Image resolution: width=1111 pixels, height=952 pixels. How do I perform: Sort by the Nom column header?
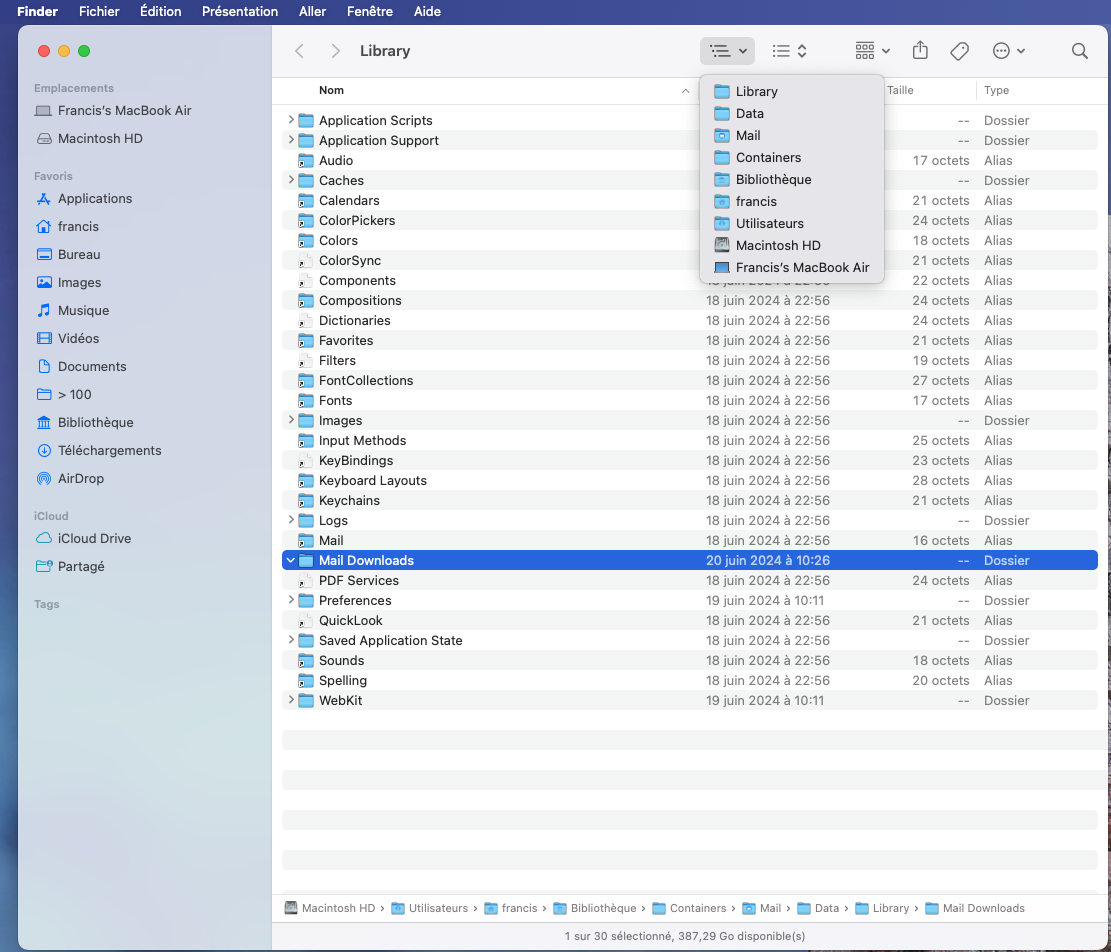click(x=331, y=91)
